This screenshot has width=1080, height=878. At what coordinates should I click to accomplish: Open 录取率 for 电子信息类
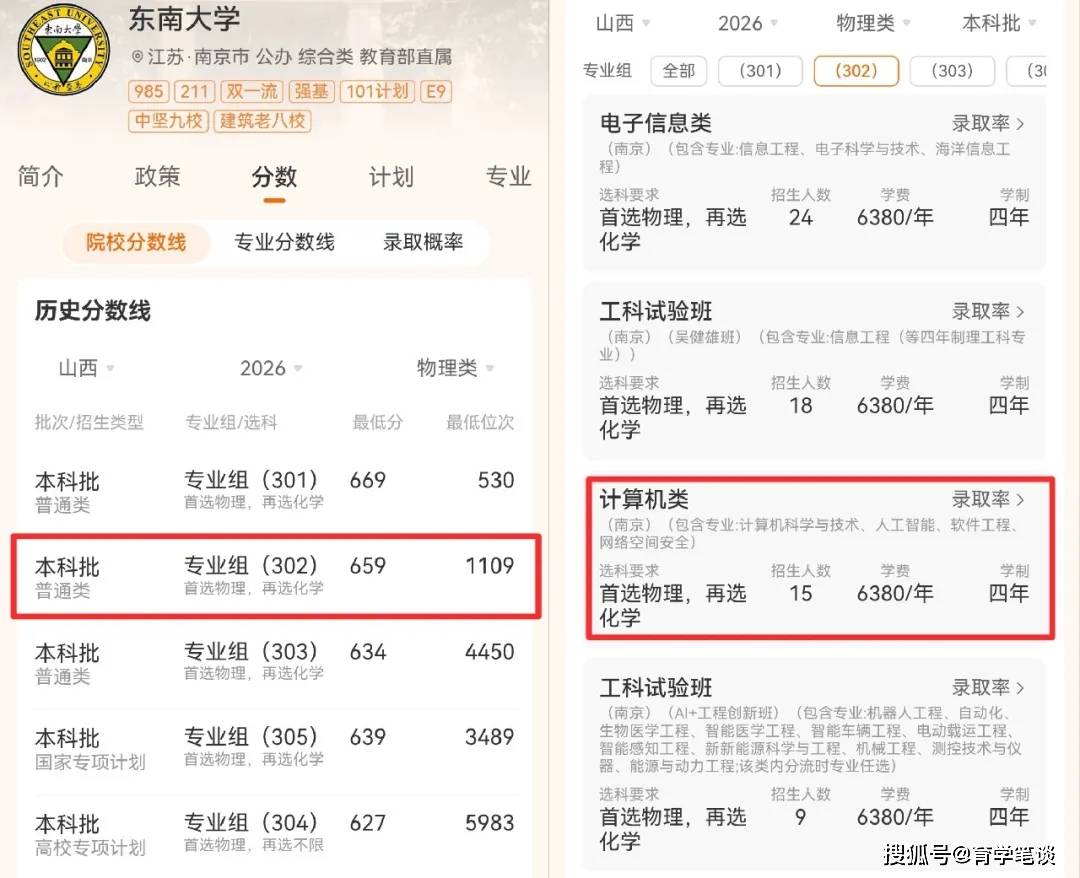pyautogui.click(x=988, y=124)
